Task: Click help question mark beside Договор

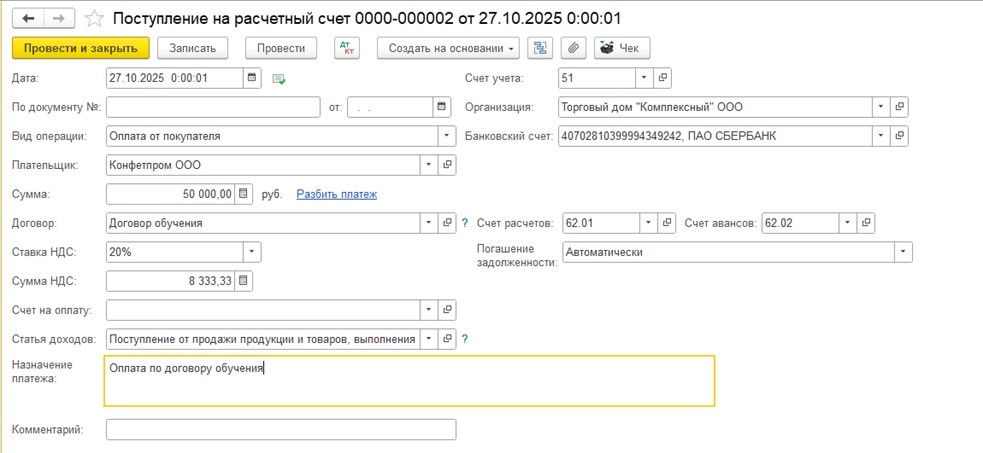Action: tap(464, 223)
